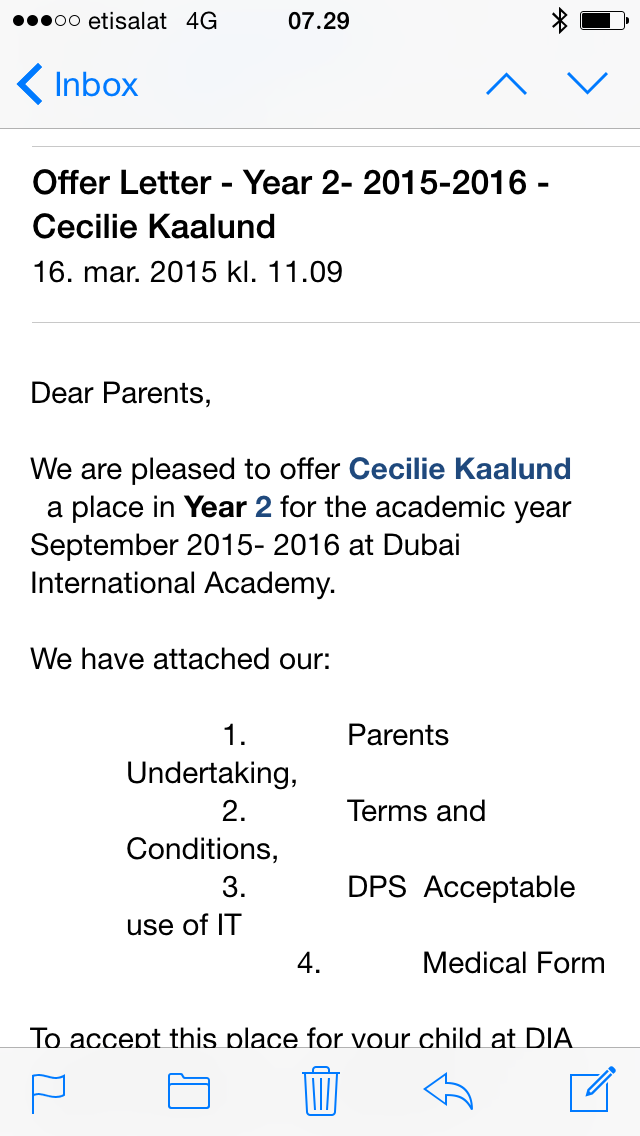The height and width of the screenshot is (1136, 640).
Task: Show previous message with up arrow
Action: 506,85
